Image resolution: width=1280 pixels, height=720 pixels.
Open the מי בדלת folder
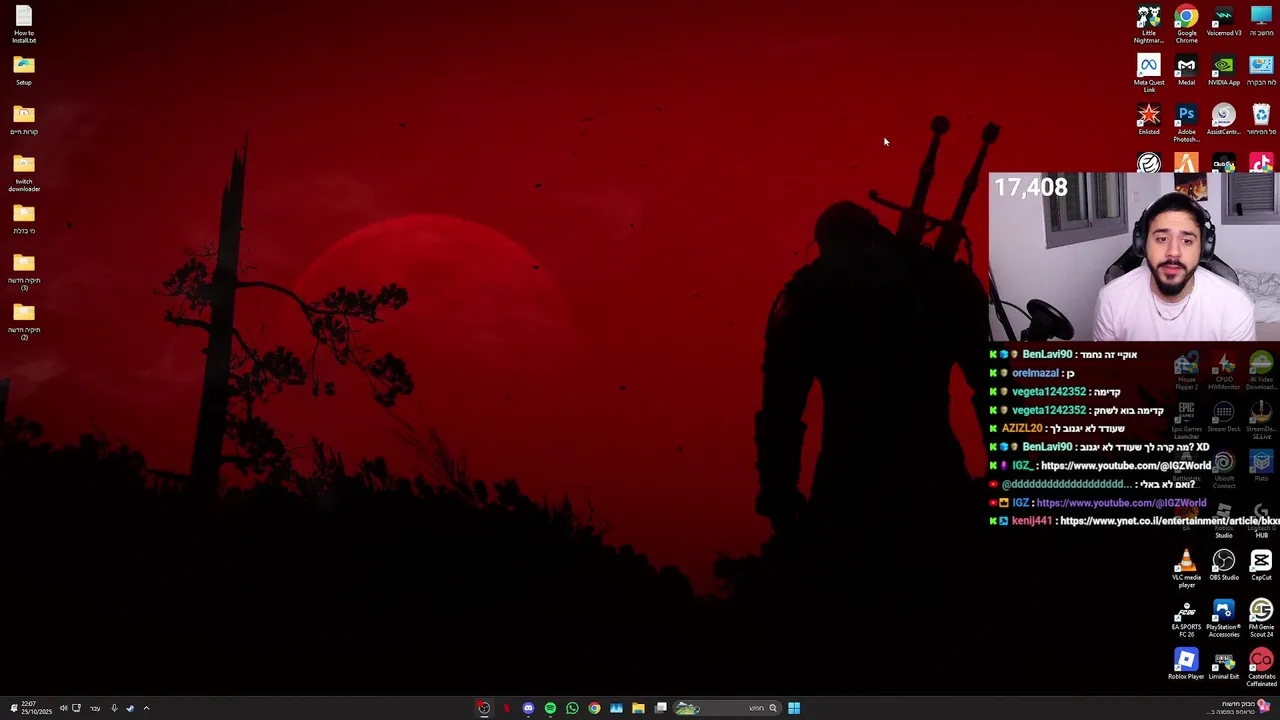[x=24, y=219]
